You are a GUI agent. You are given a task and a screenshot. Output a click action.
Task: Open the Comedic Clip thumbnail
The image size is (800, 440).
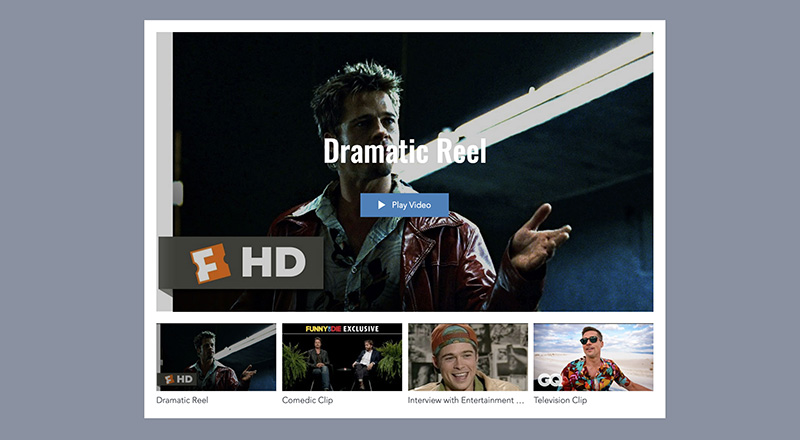[x=342, y=357]
